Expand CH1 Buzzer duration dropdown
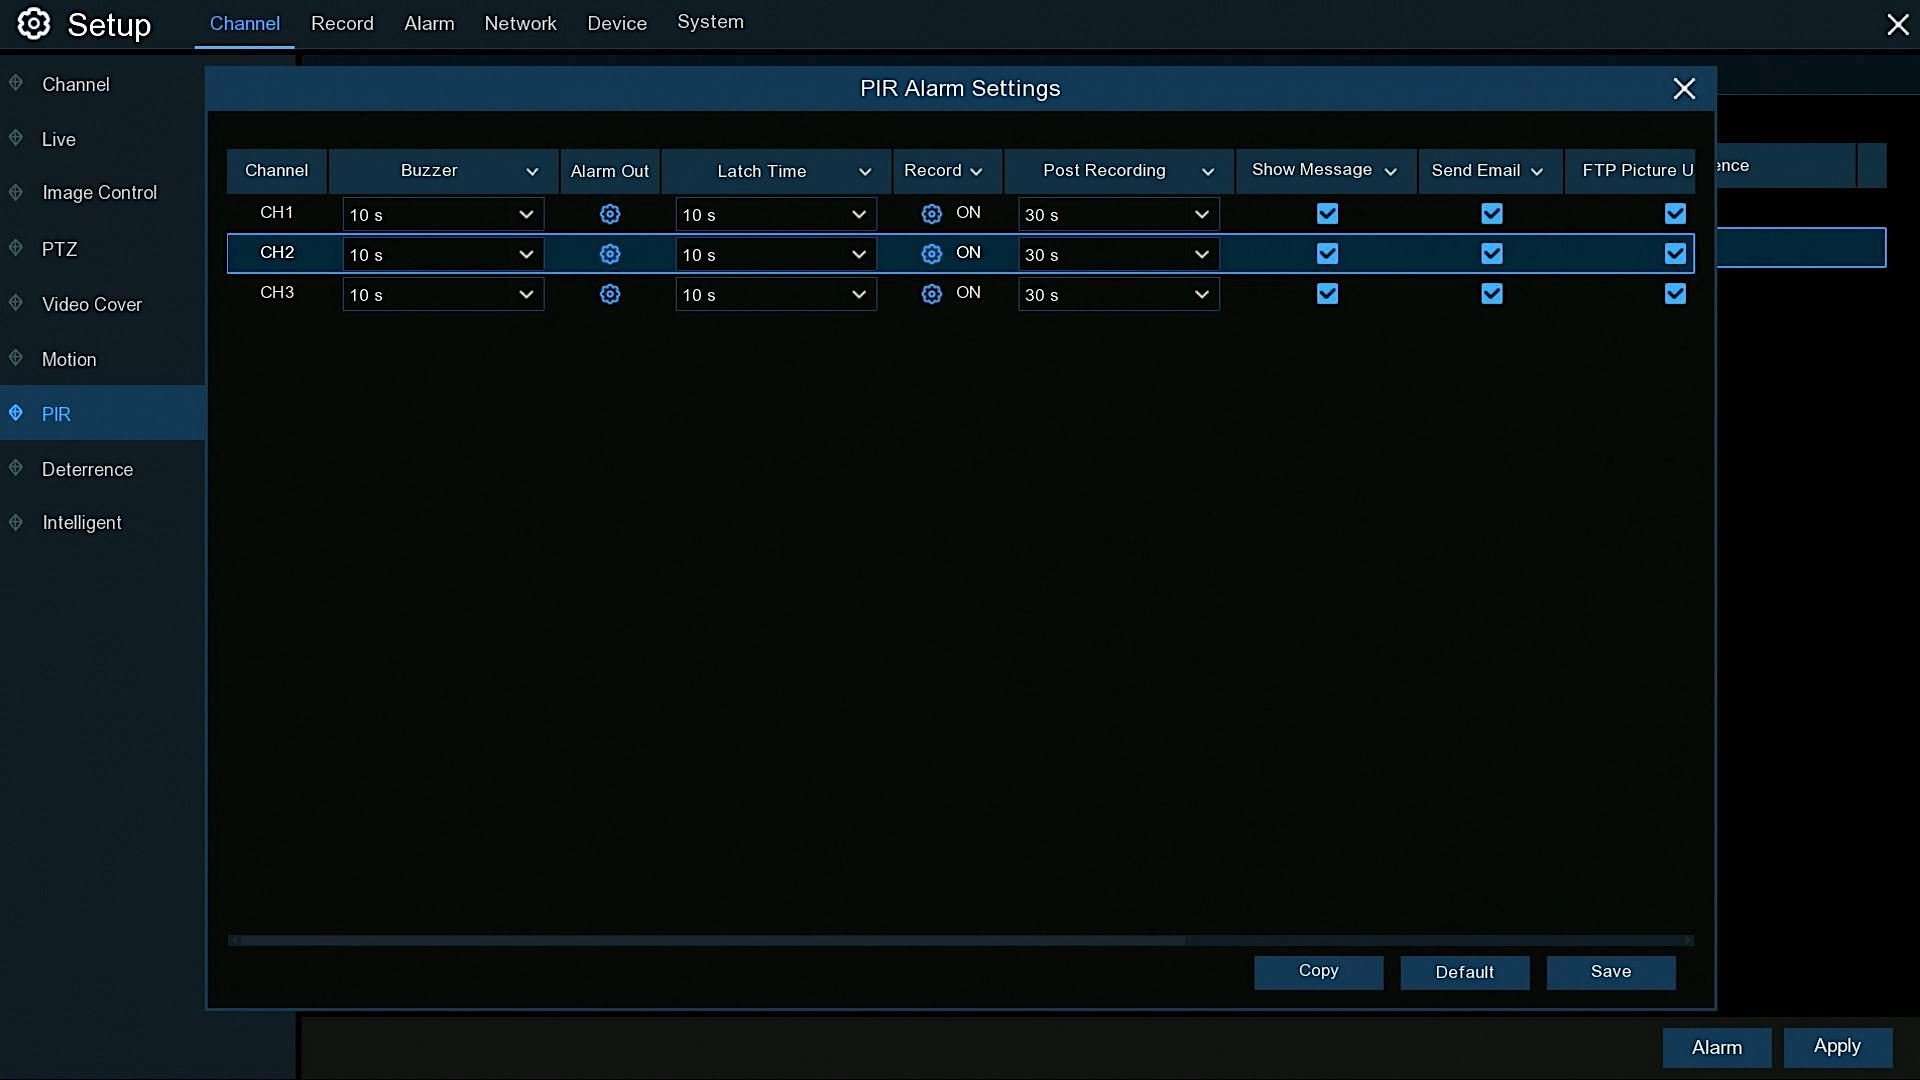The image size is (1920, 1080). [443, 214]
